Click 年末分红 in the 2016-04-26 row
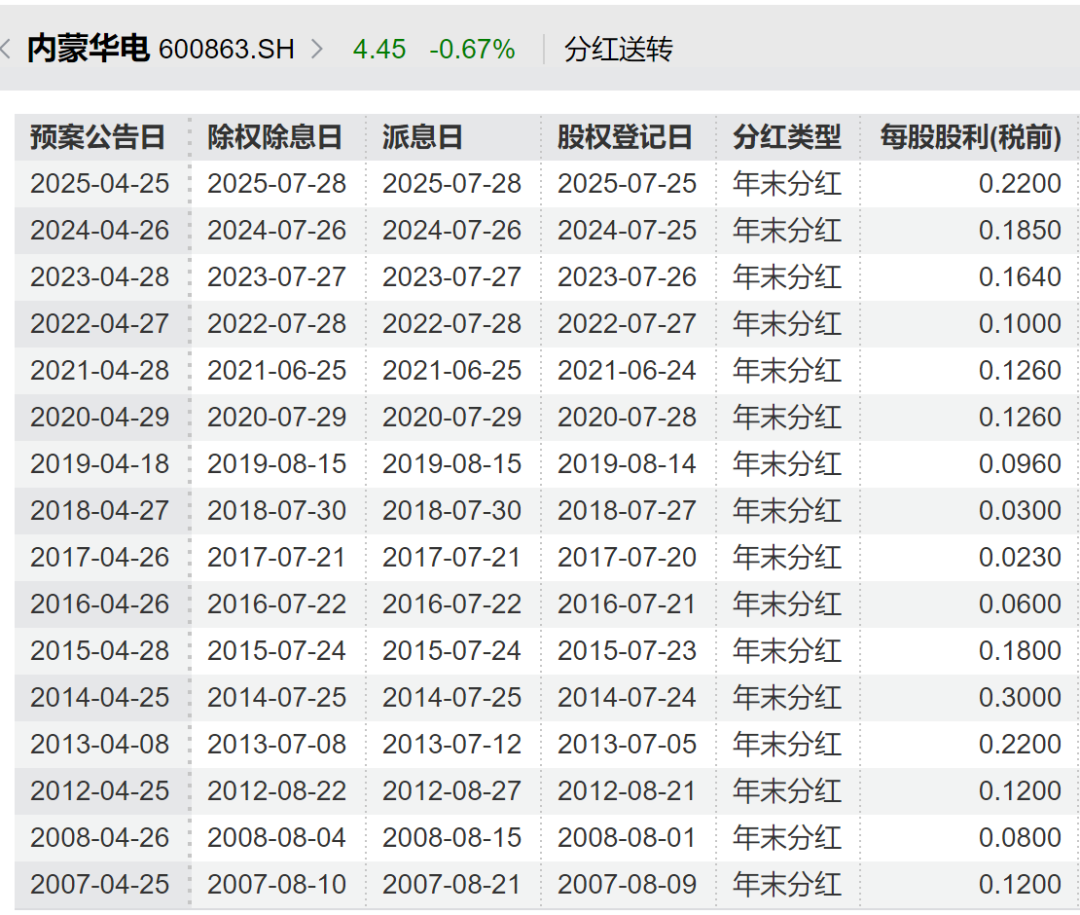1080x915 pixels. tap(787, 604)
